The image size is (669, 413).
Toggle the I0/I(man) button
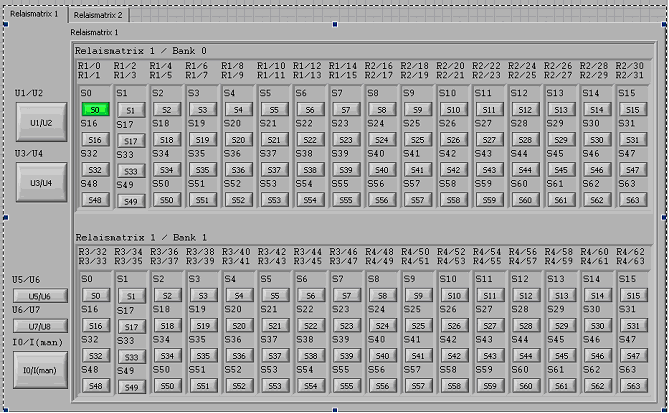click(x=40, y=370)
